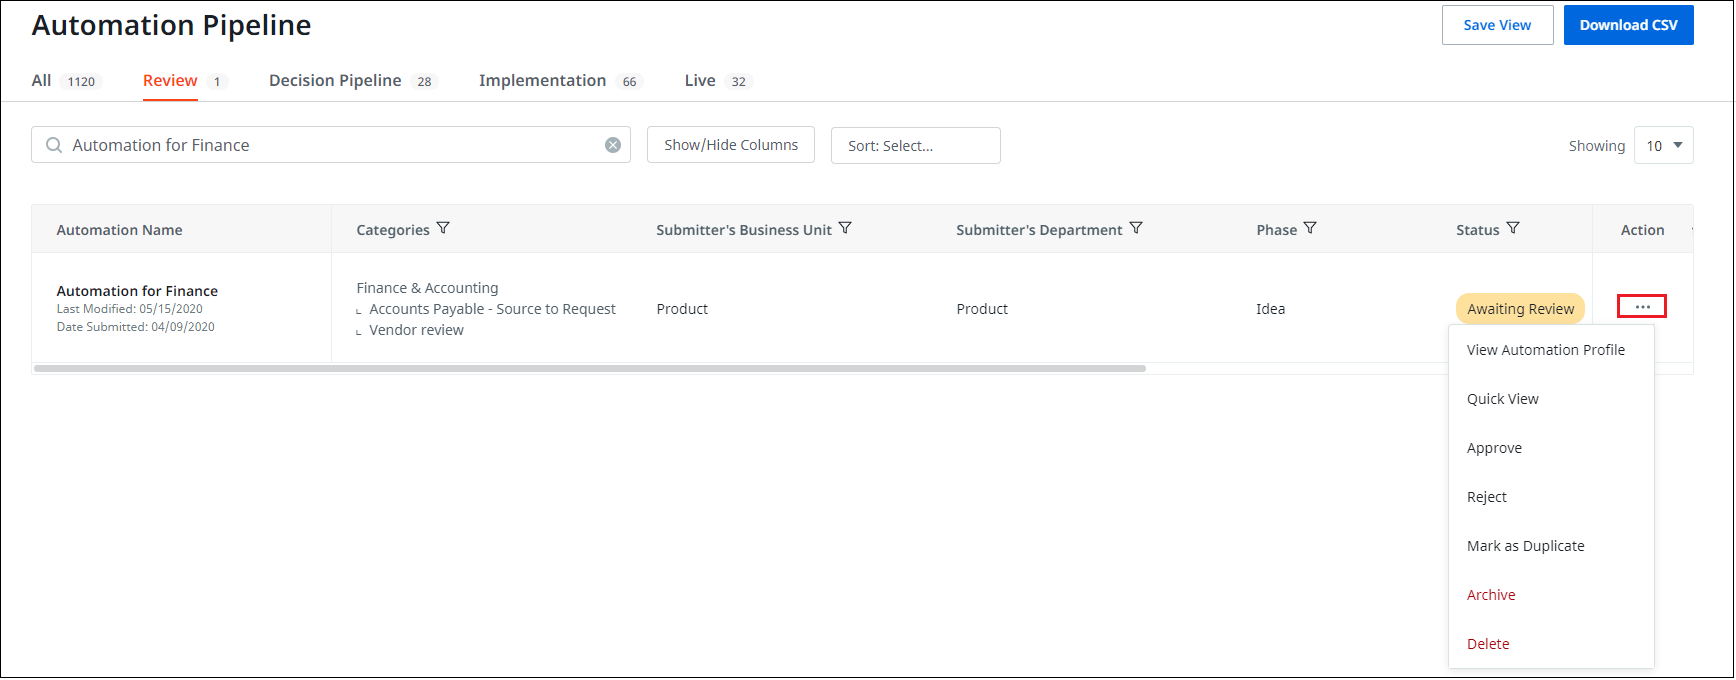Click the Awaiting Review status badge

pyautogui.click(x=1520, y=309)
